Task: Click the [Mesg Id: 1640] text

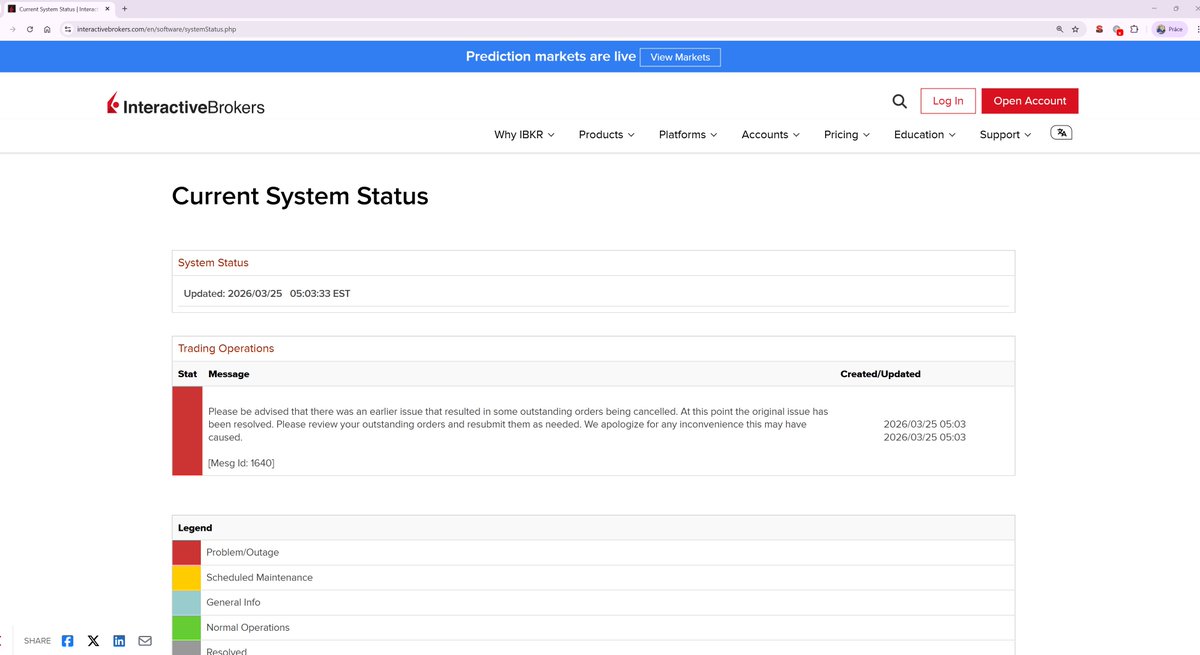Action: (241, 463)
